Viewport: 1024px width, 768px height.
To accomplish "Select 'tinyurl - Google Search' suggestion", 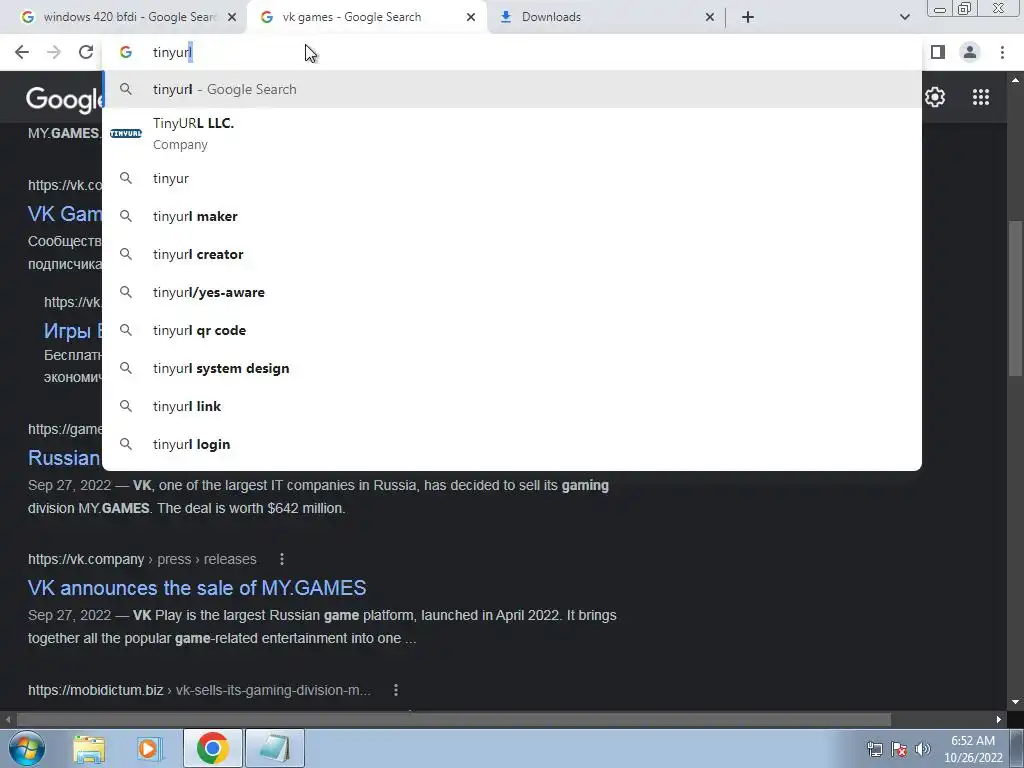I will [x=512, y=89].
